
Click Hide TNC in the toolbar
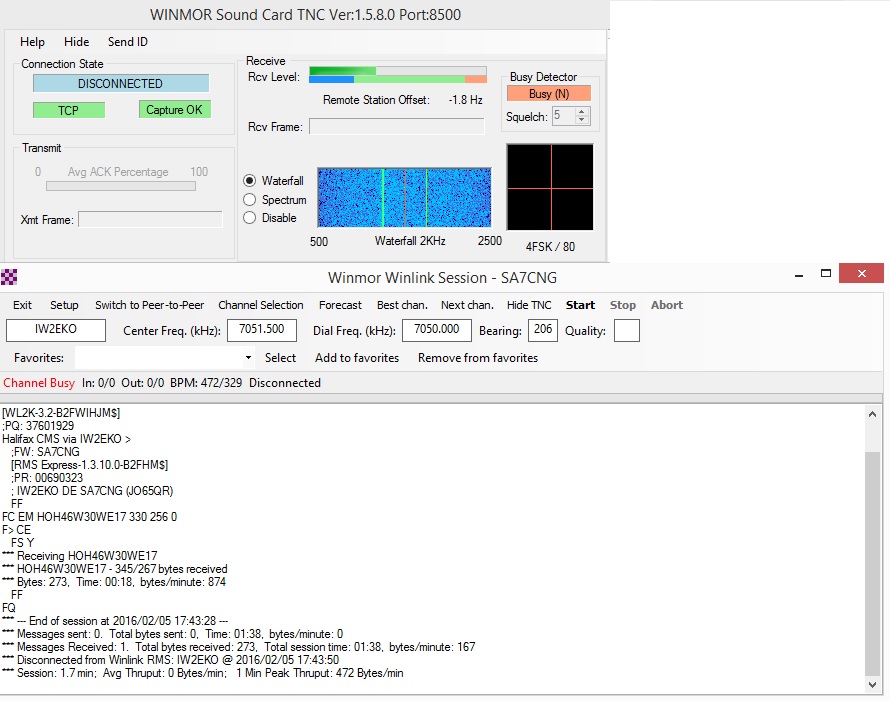pos(529,305)
